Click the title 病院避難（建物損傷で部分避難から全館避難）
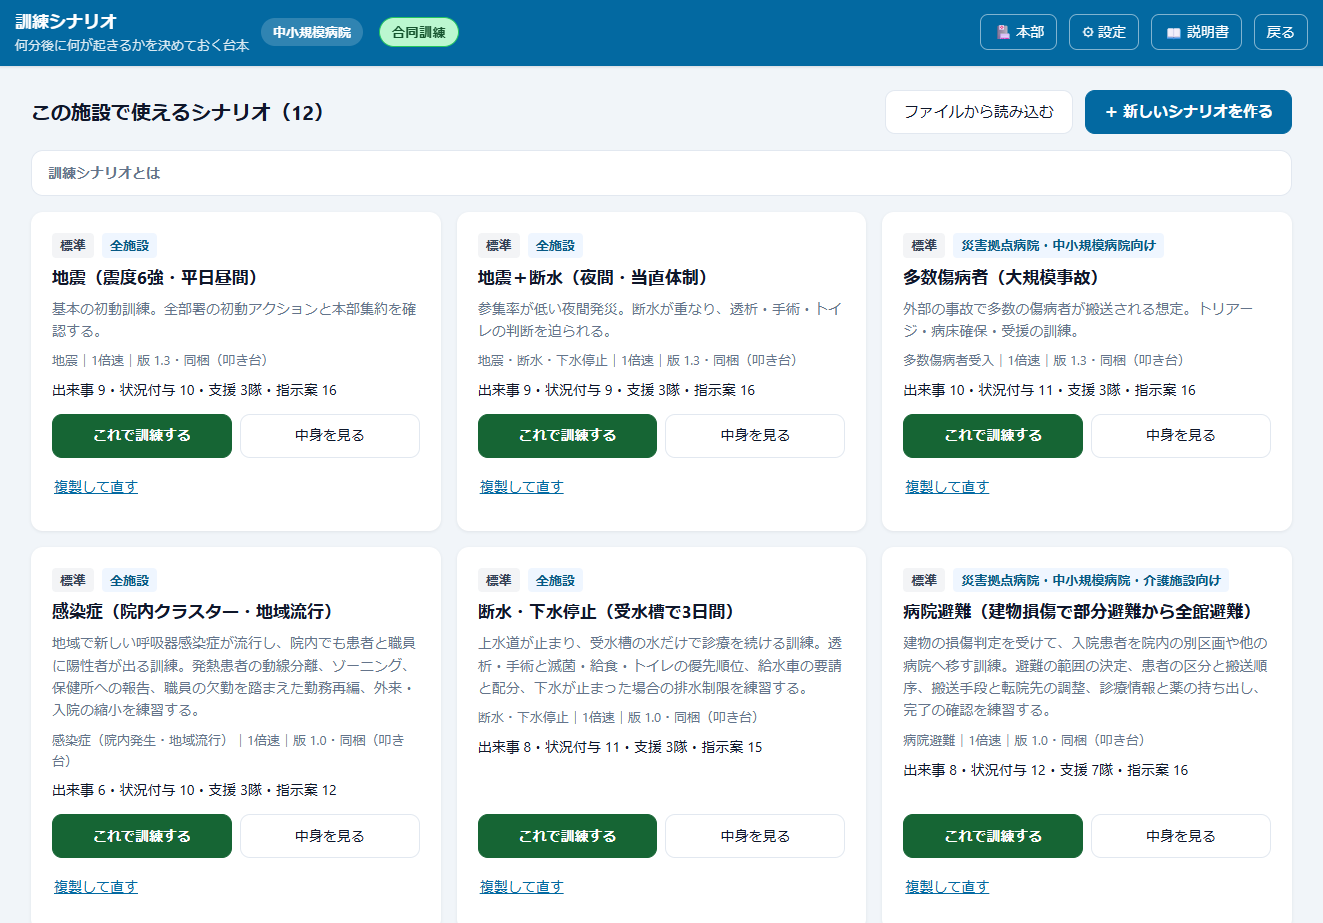 1078,612
